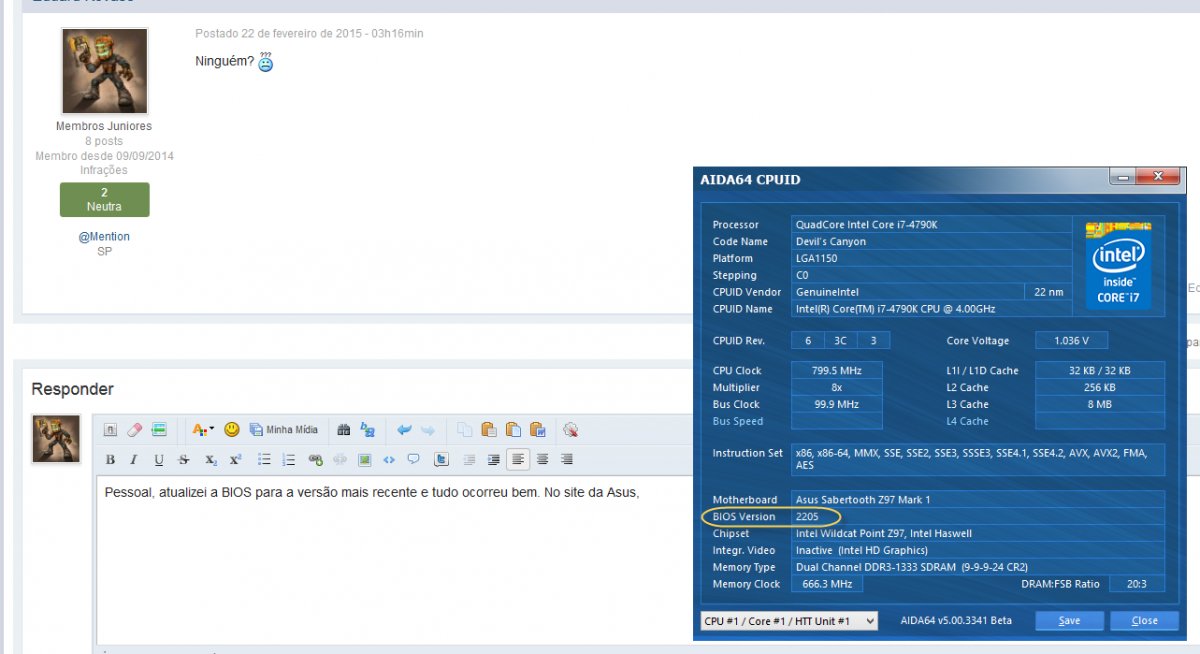Click the Responder heading
Screen dimensions: 1200x654
[72, 389]
